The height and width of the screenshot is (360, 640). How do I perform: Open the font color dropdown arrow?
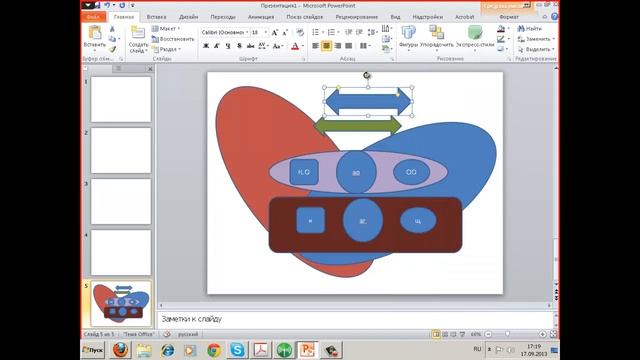303,46
